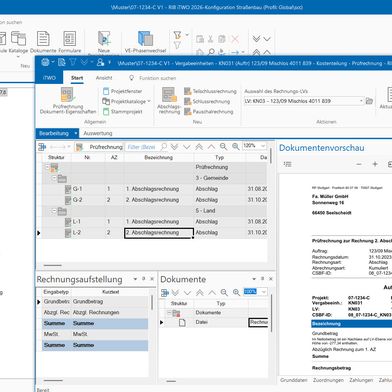
Task: Click the Typ column header in Prüfrechnung table
Action: click(220, 157)
